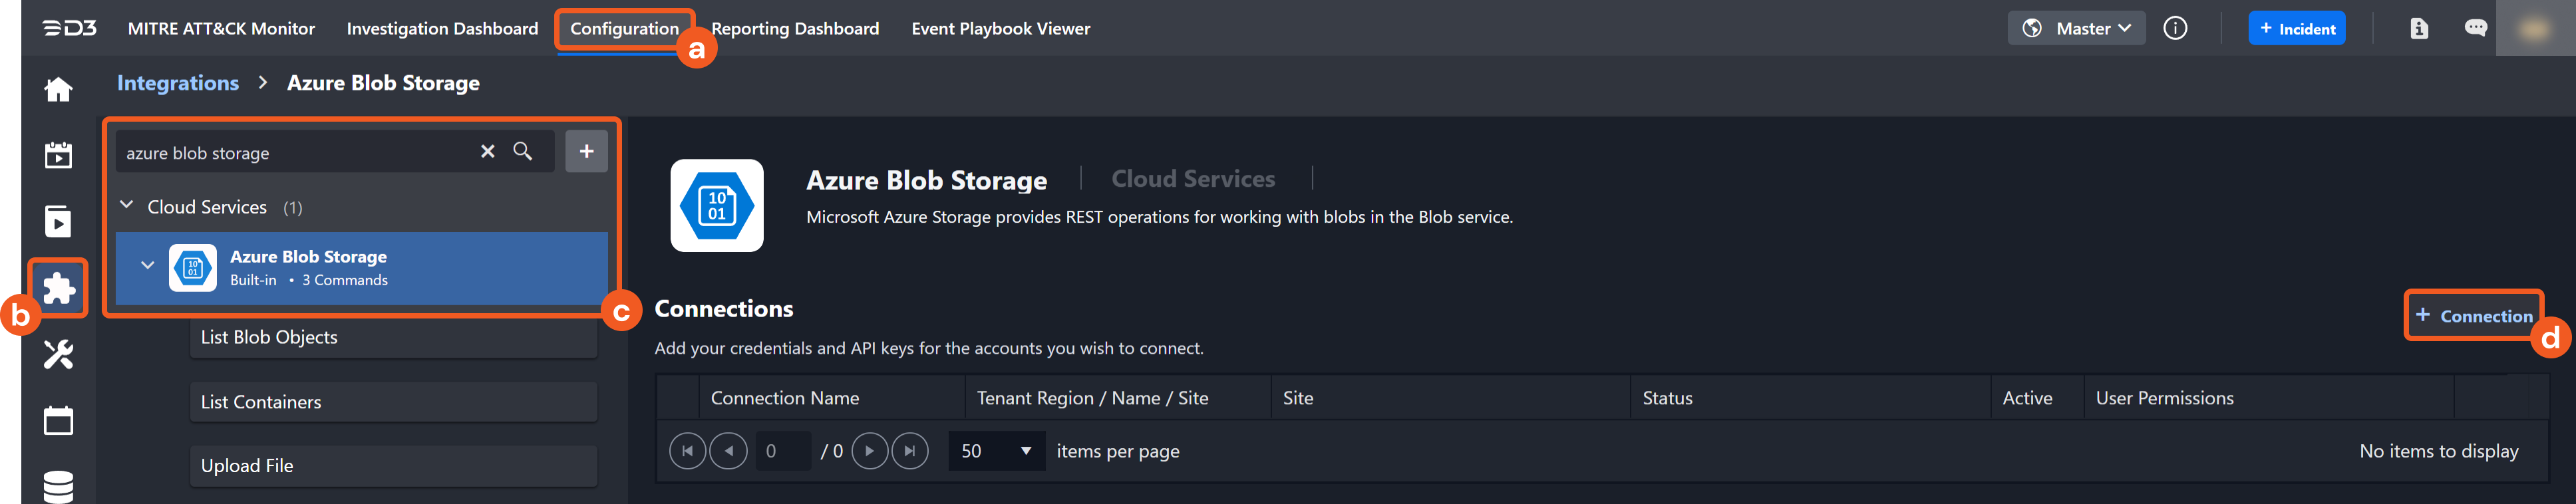
Task: Click the document info icon near the avatar
Action: [2419, 28]
